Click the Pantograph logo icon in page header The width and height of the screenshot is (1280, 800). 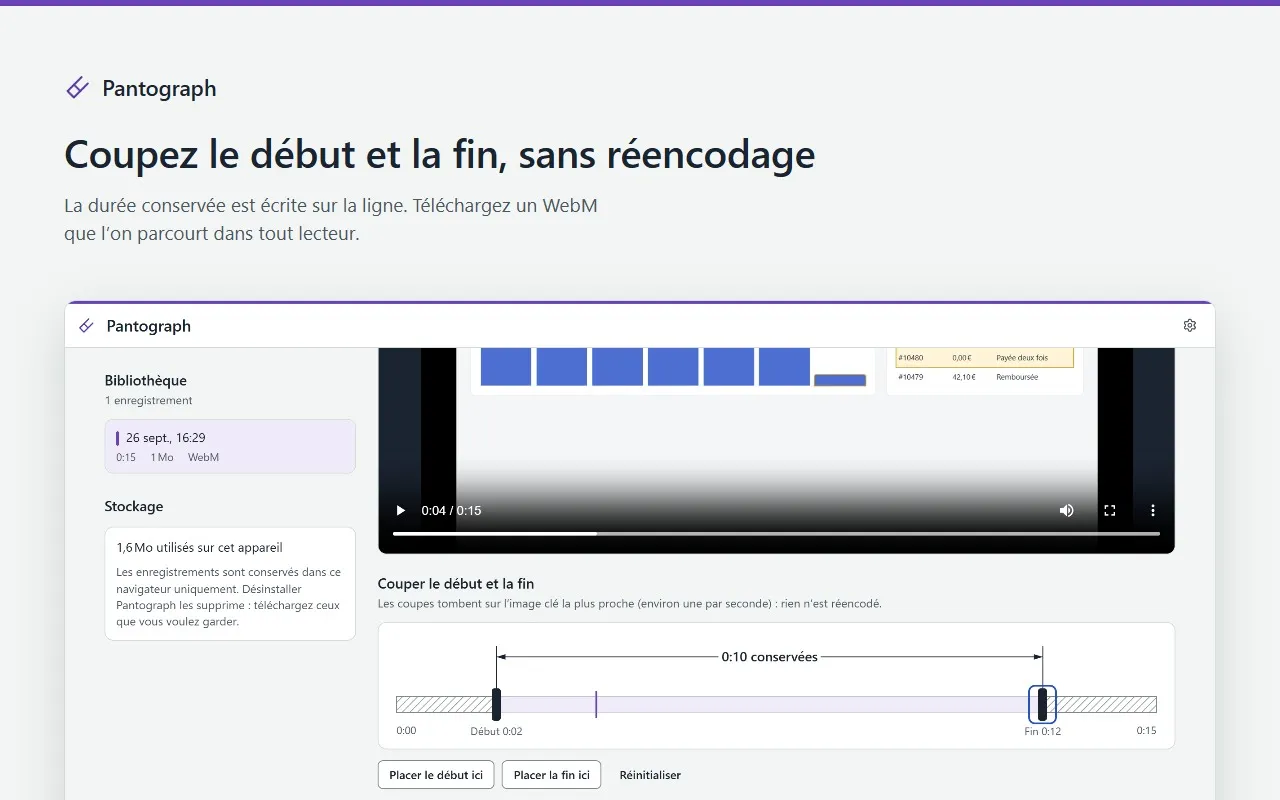[77, 88]
